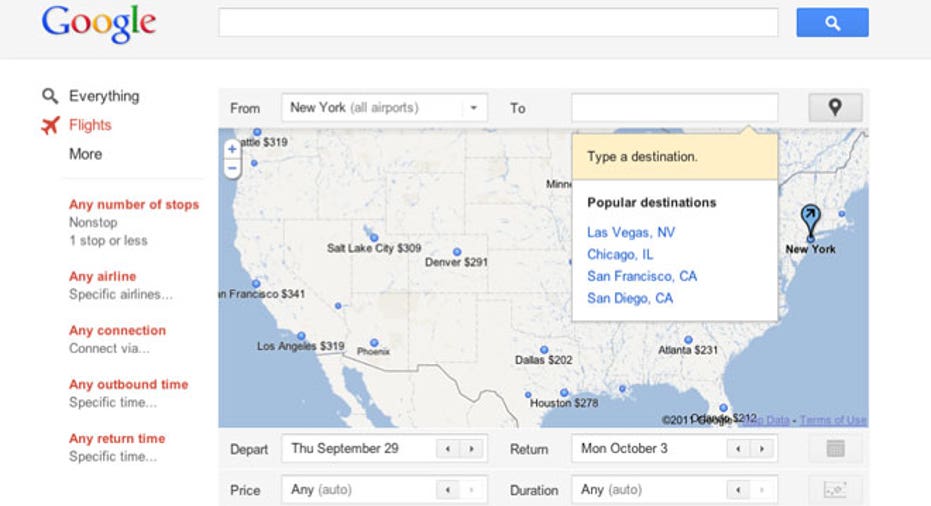
Task: Focus the To destination input field
Action: coord(674,107)
